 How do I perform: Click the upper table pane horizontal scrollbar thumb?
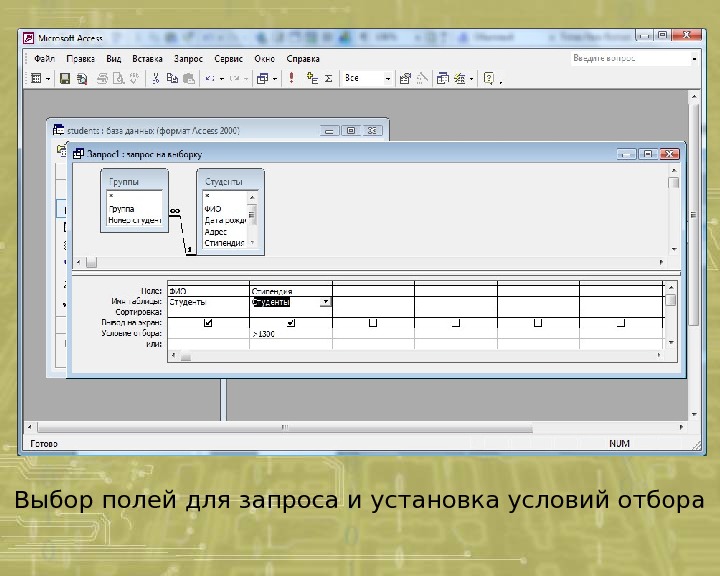click(x=92, y=262)
